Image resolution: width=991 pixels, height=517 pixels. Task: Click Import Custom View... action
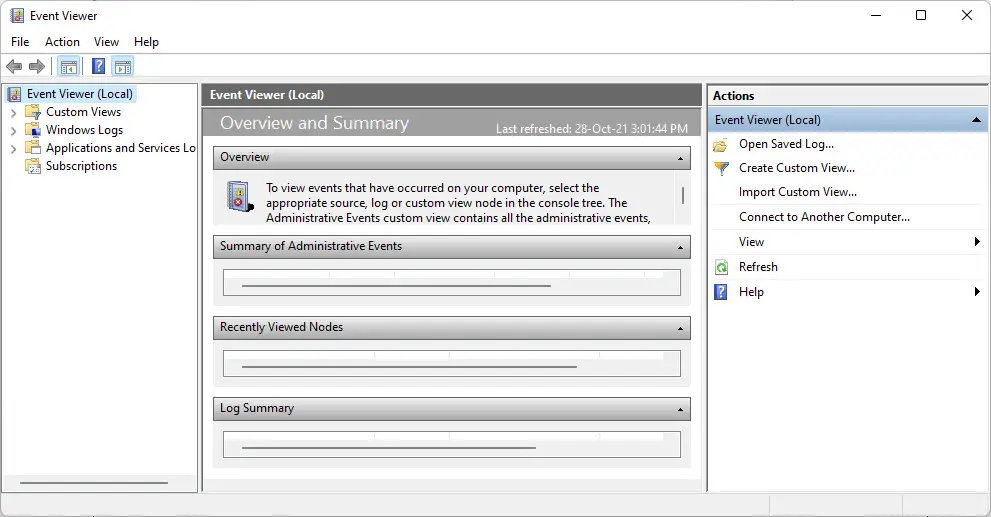coord(798,192)
